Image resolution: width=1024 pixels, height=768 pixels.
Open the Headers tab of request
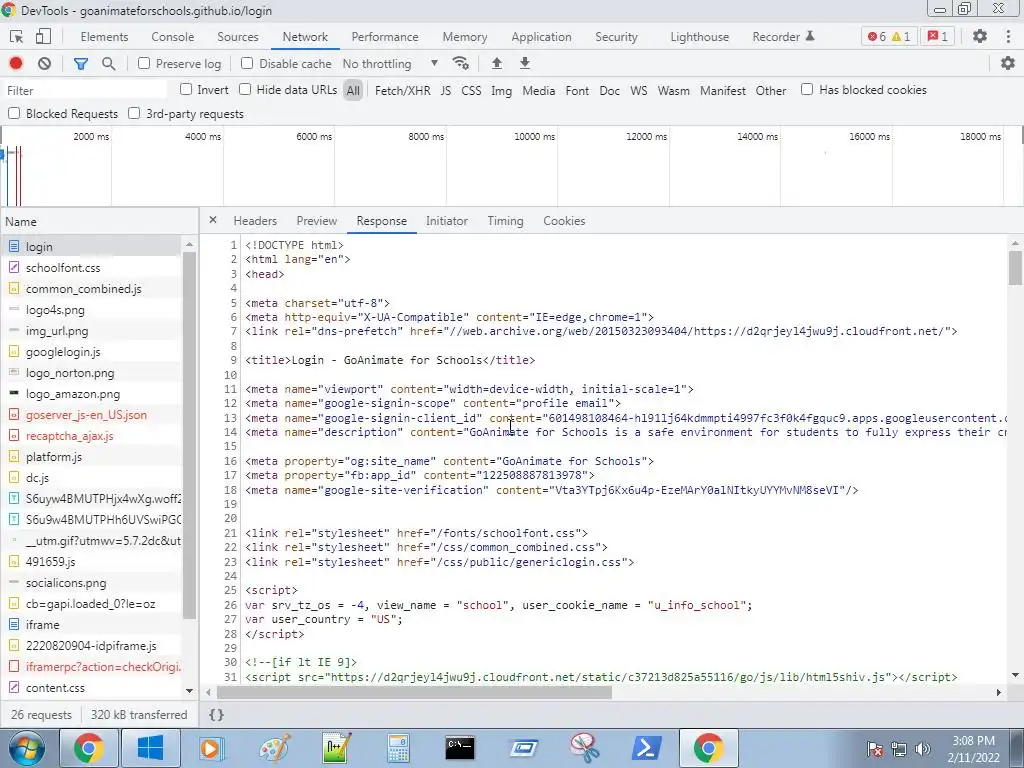click(255, 221)
